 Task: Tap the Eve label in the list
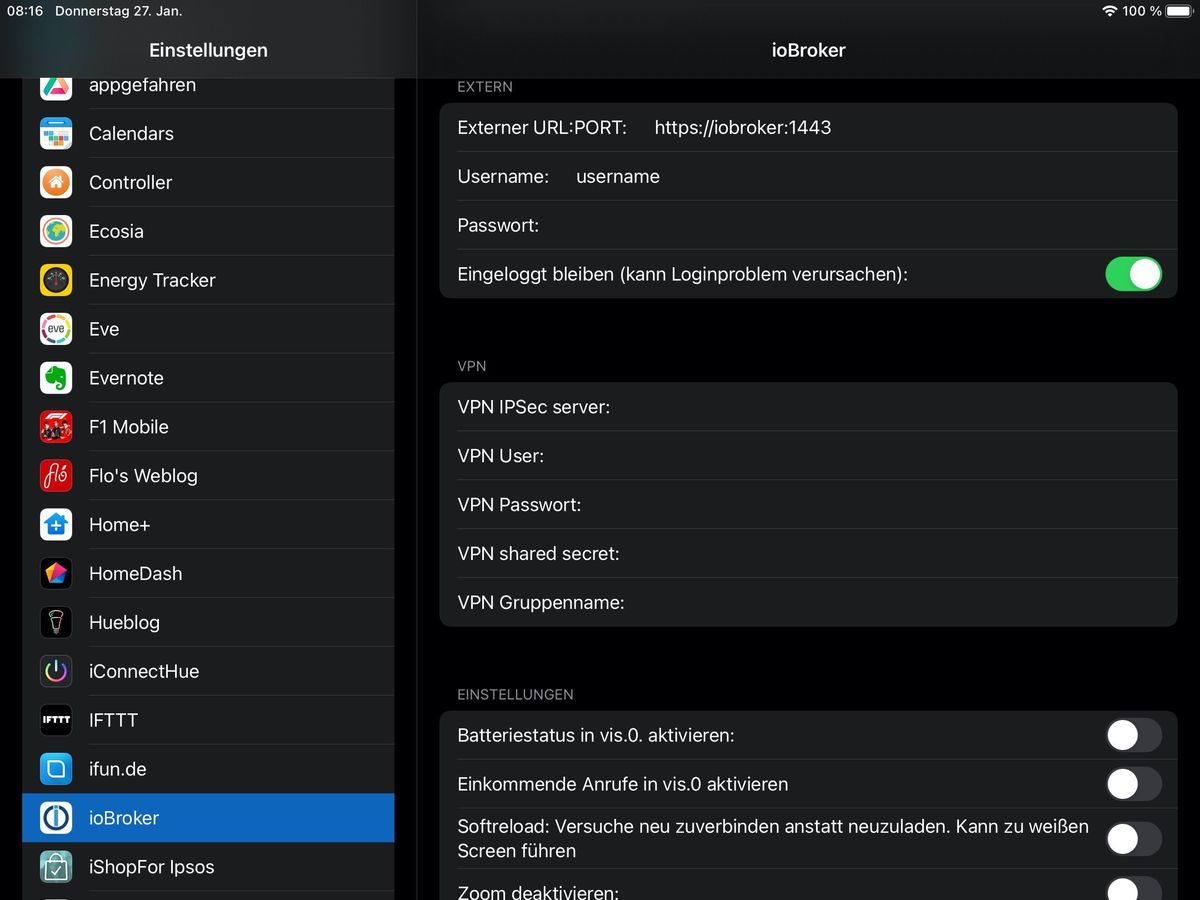(104, 329)
